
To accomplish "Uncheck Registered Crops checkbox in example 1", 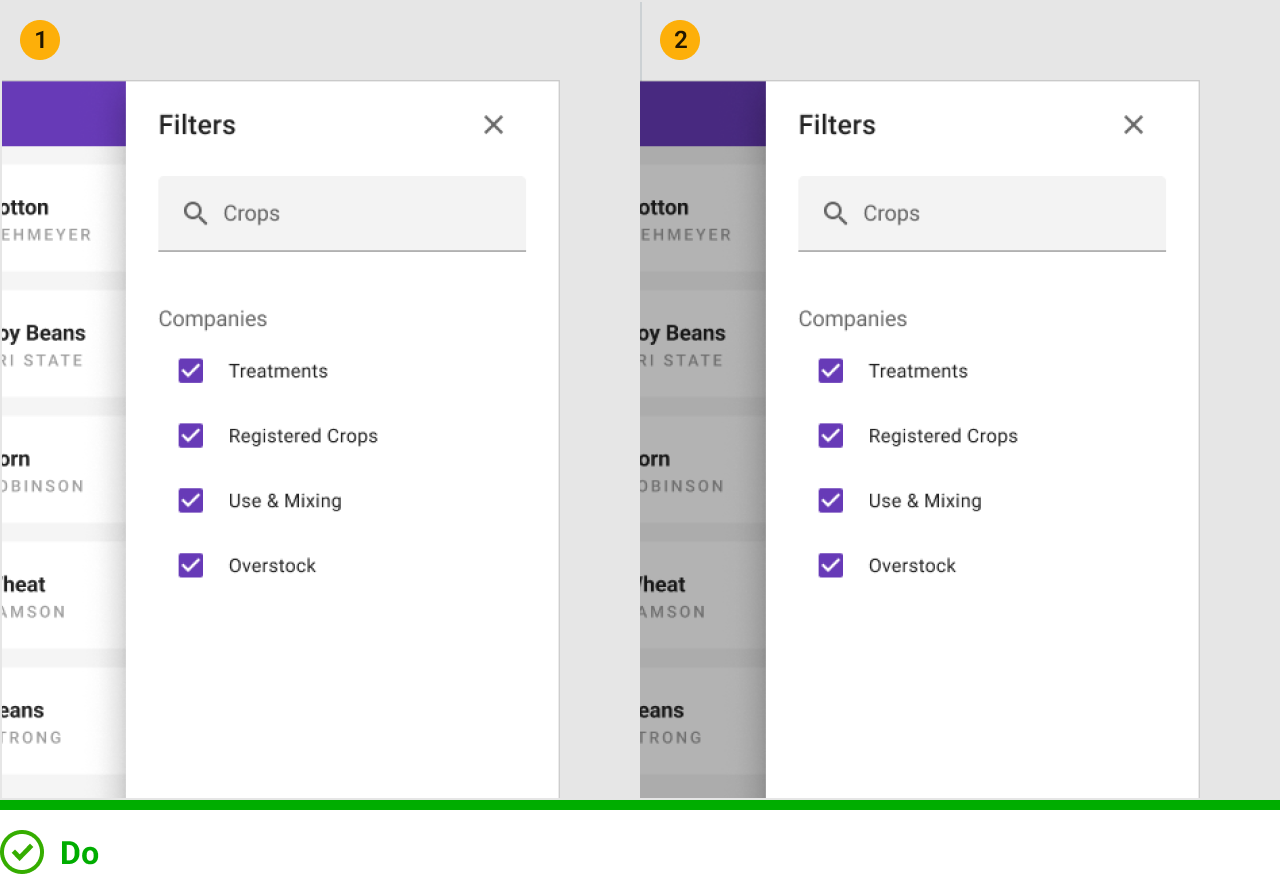I will (x=191, y=436).
